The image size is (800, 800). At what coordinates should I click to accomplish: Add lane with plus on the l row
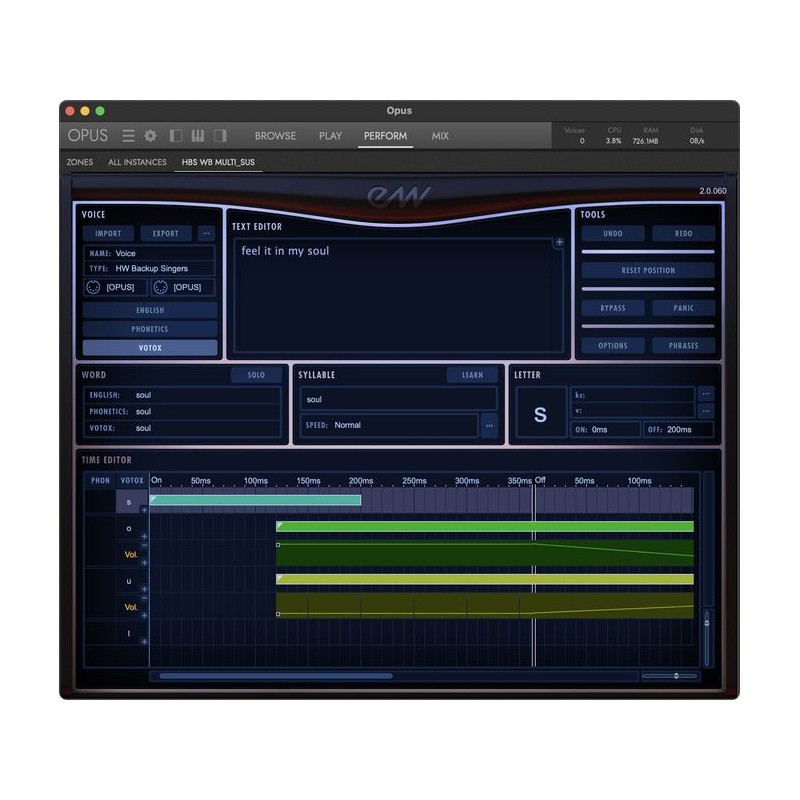pyautogui.click(x=144, y=641)
